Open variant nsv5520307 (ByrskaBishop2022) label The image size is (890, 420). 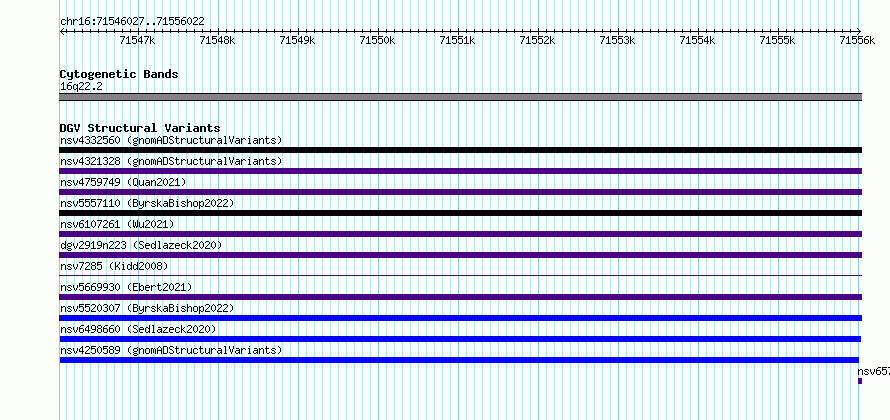147,308
